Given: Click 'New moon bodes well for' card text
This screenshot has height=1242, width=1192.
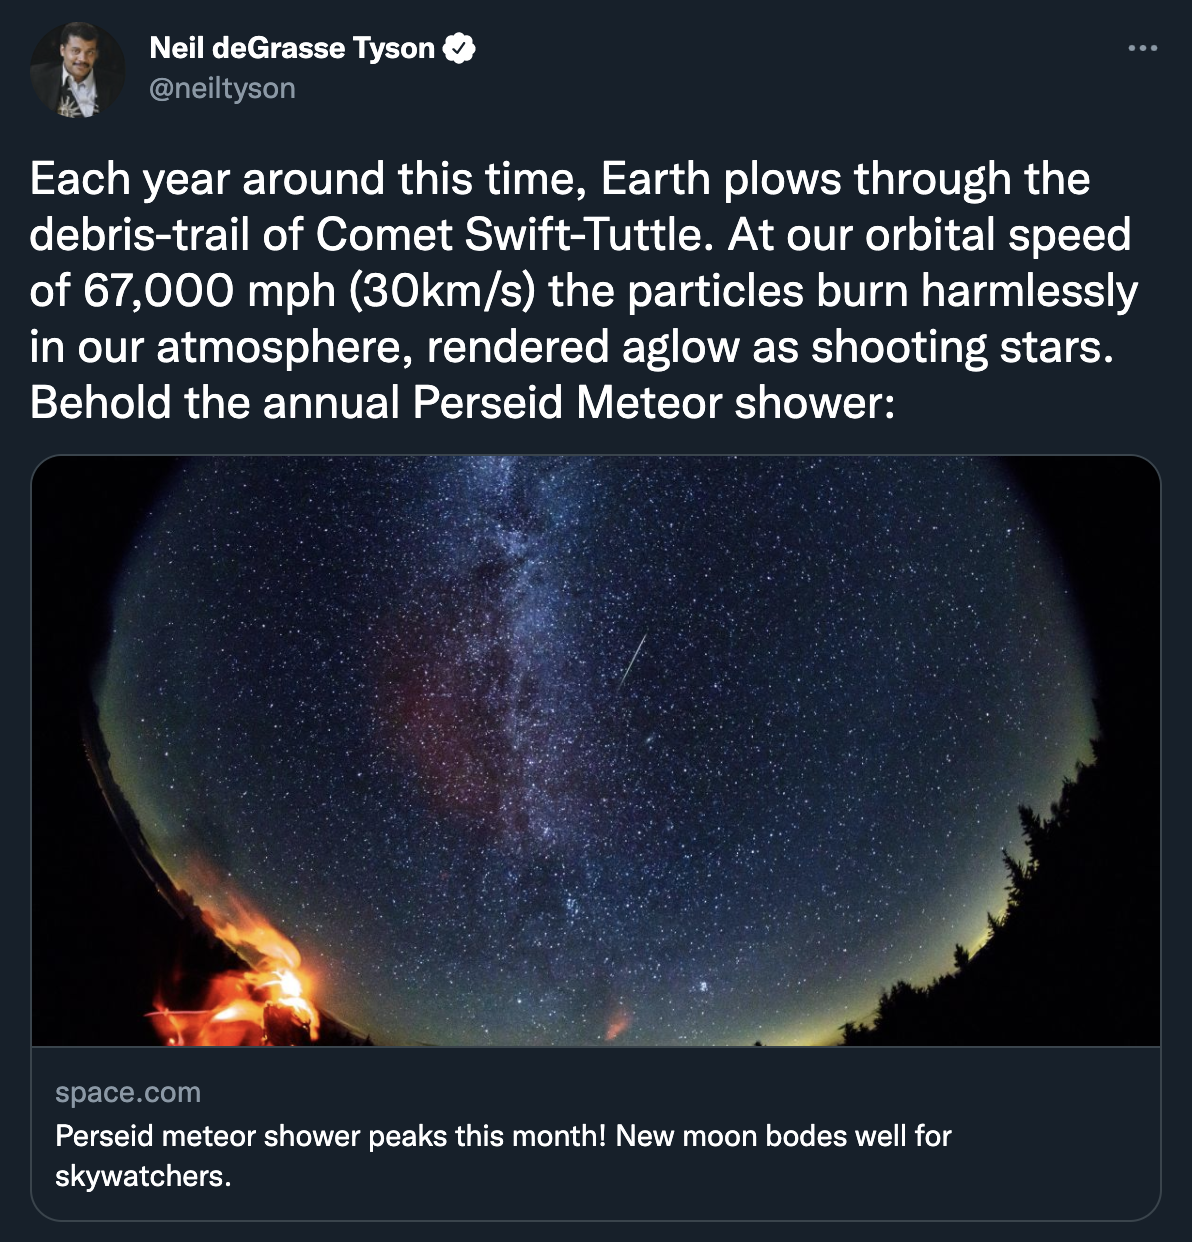Looking at the screenshot, I should click(784, 1136).
